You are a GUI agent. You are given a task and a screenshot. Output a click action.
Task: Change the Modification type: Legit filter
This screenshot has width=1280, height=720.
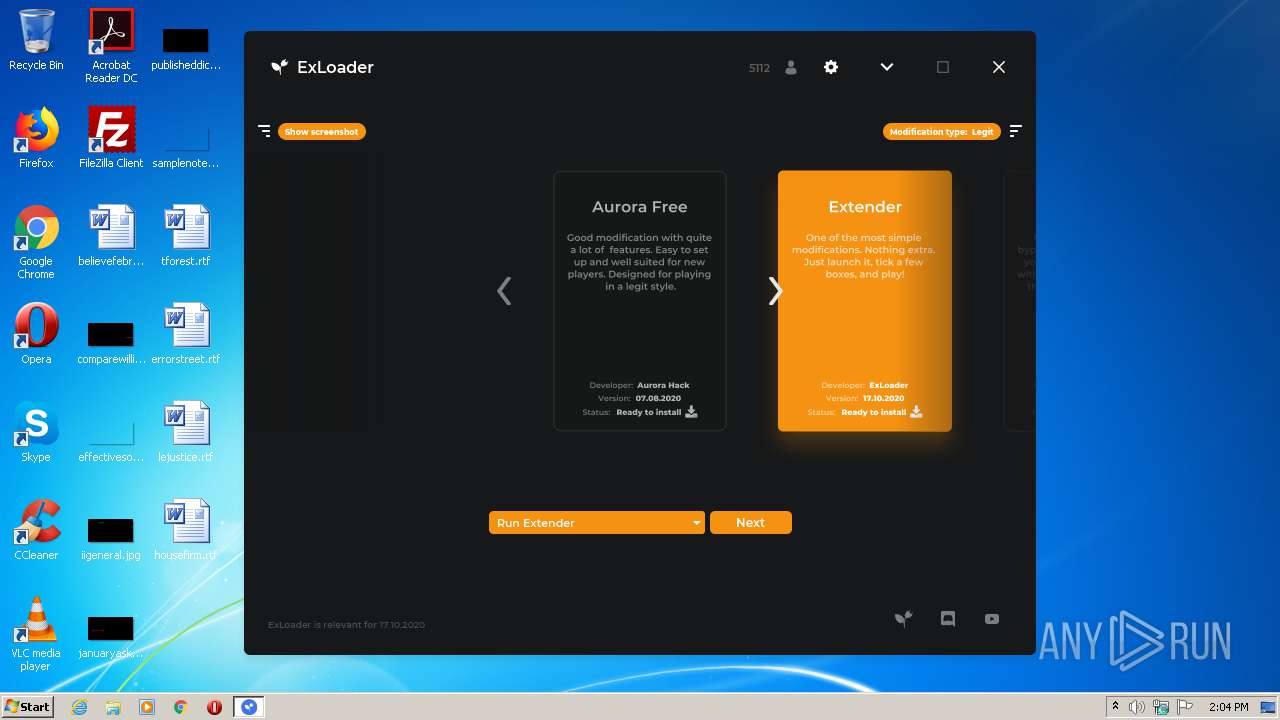click(x=942, y=131)
